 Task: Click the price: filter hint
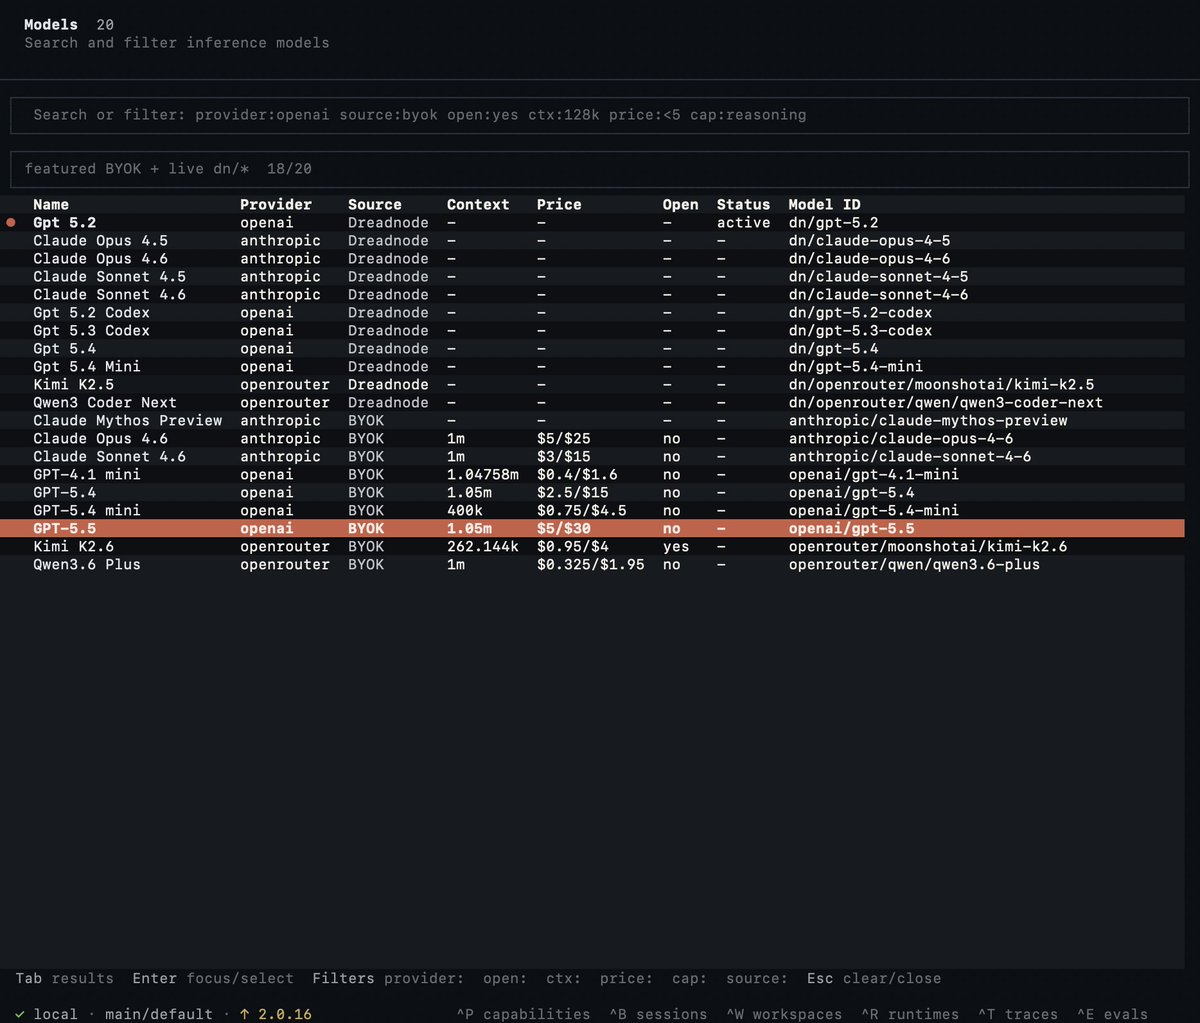click(x=626, y=979)
